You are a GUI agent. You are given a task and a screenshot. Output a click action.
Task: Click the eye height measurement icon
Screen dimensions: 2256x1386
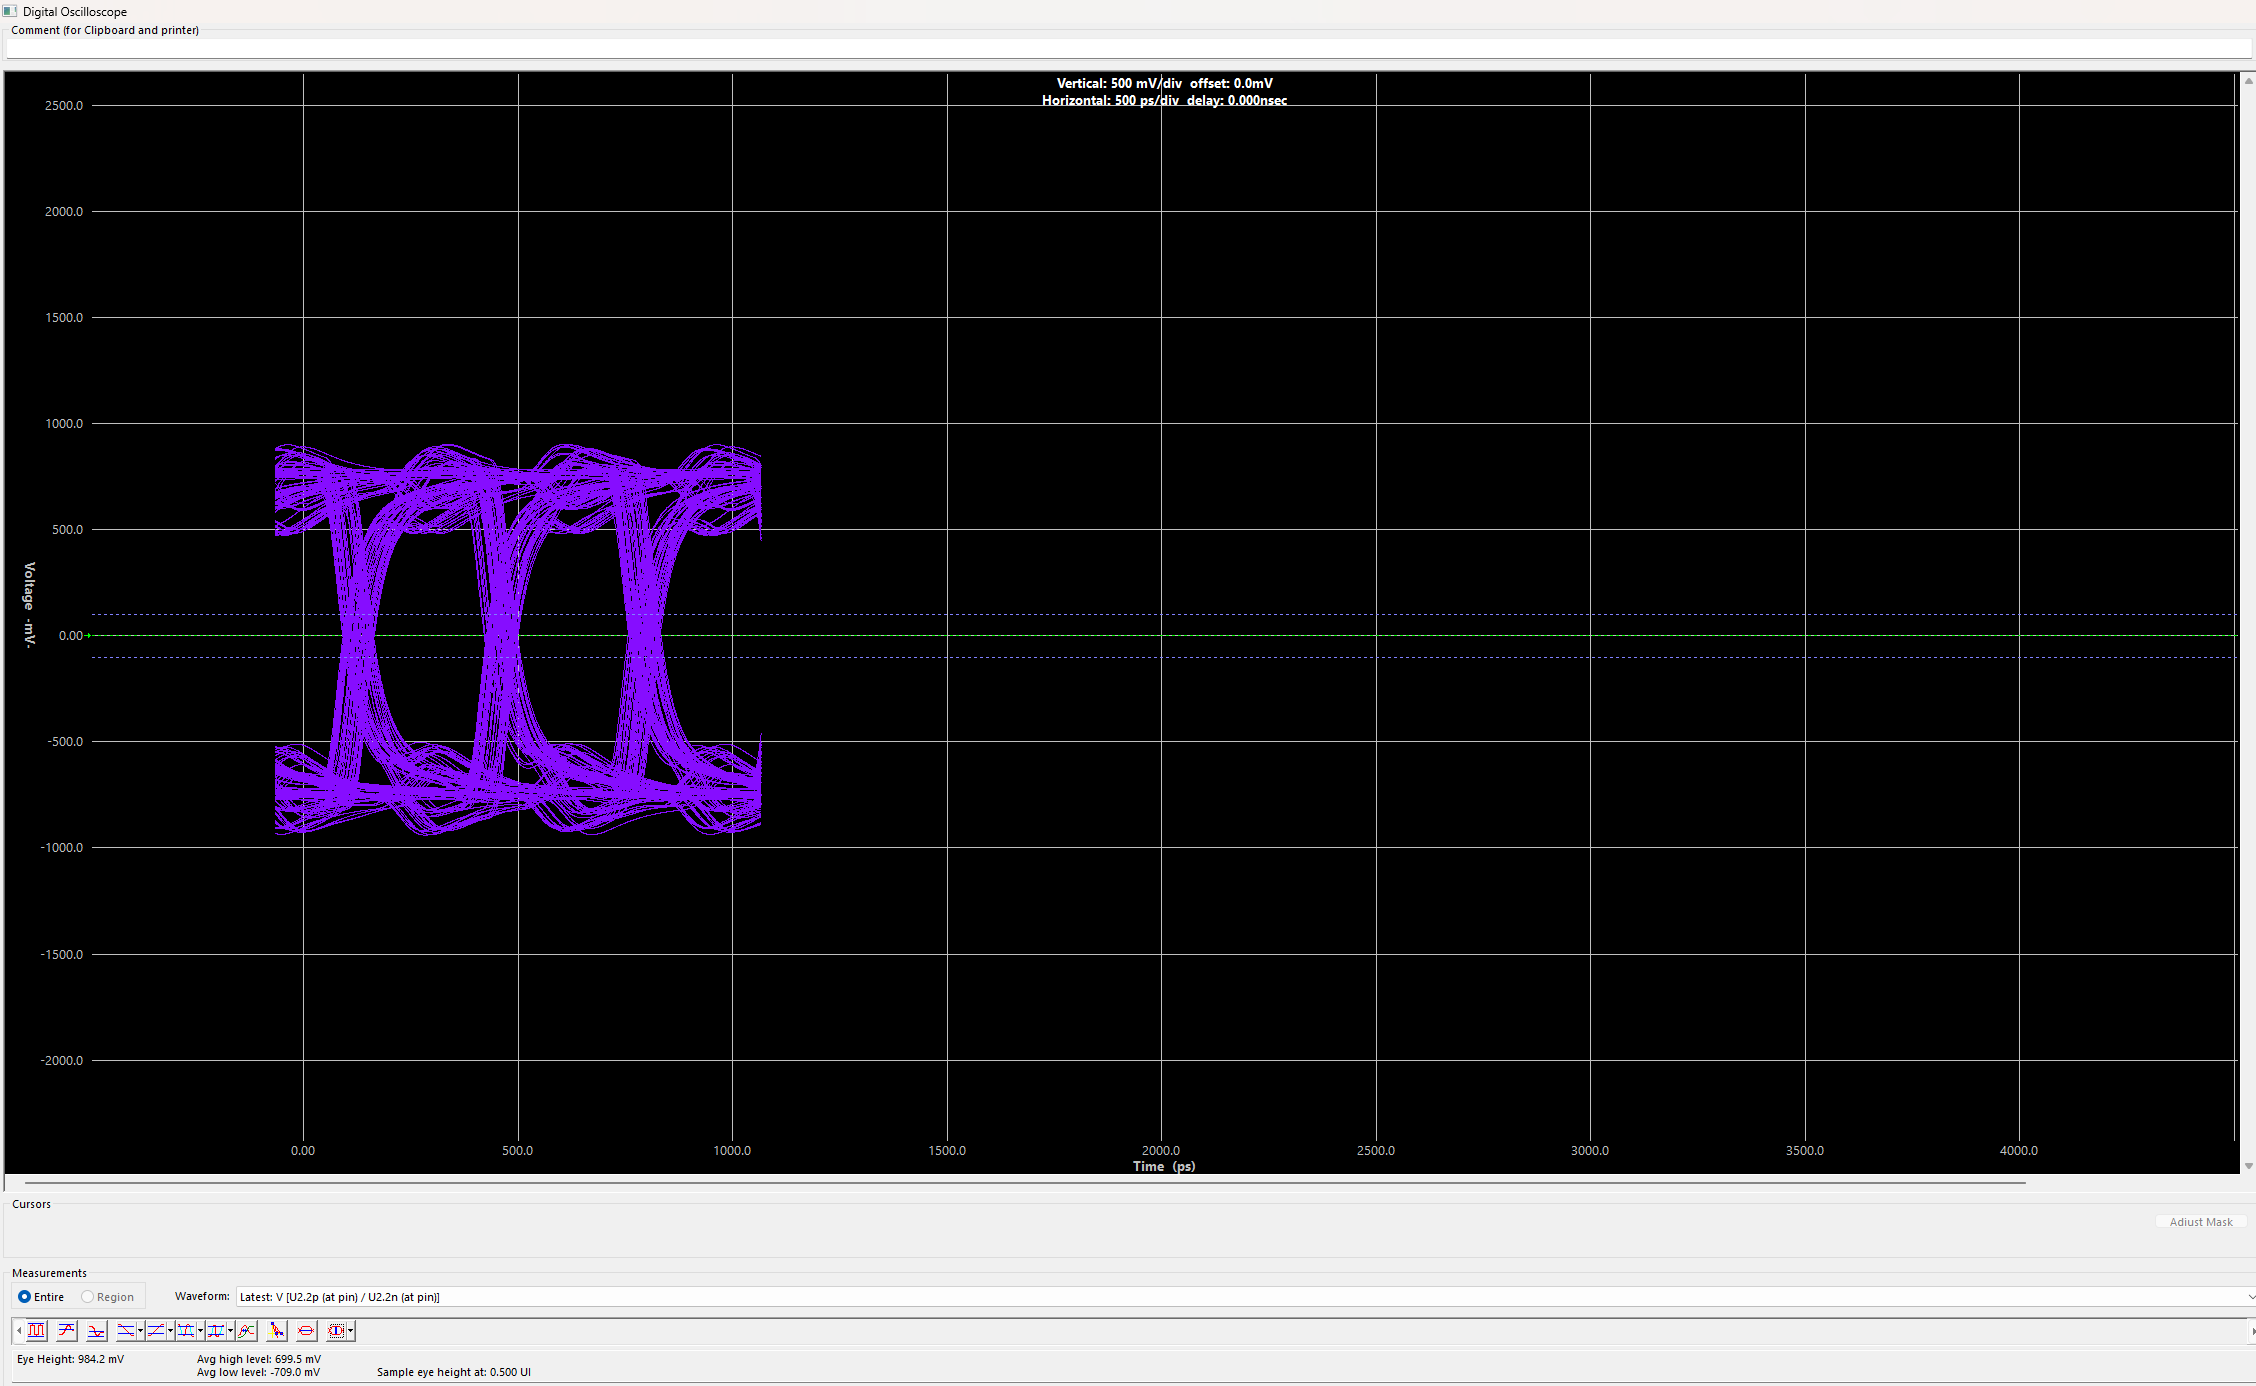(x=336, y=1331)
